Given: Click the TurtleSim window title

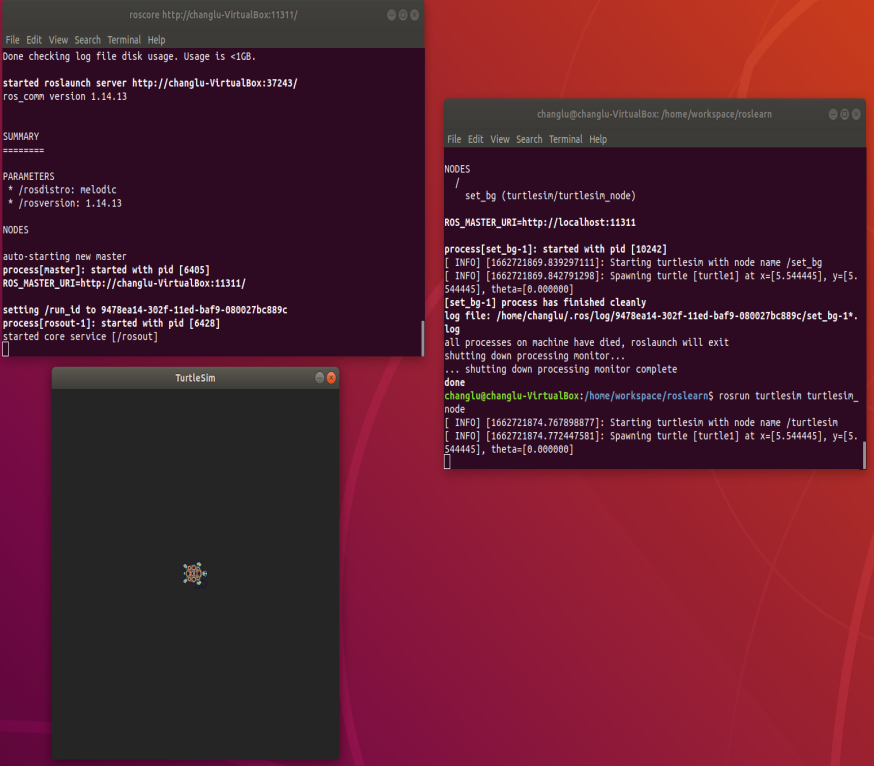Looking at the screenshot, I should (195, 378).
